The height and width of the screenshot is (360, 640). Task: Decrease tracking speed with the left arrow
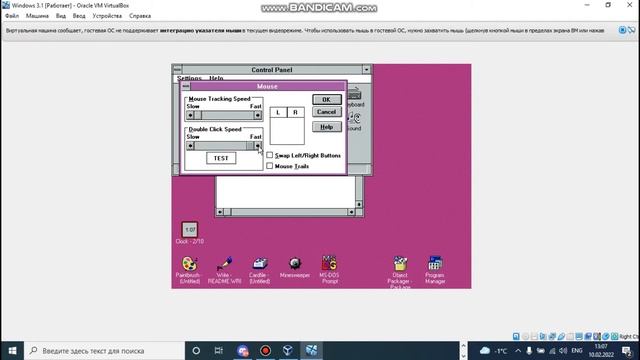tap(190, 116)
